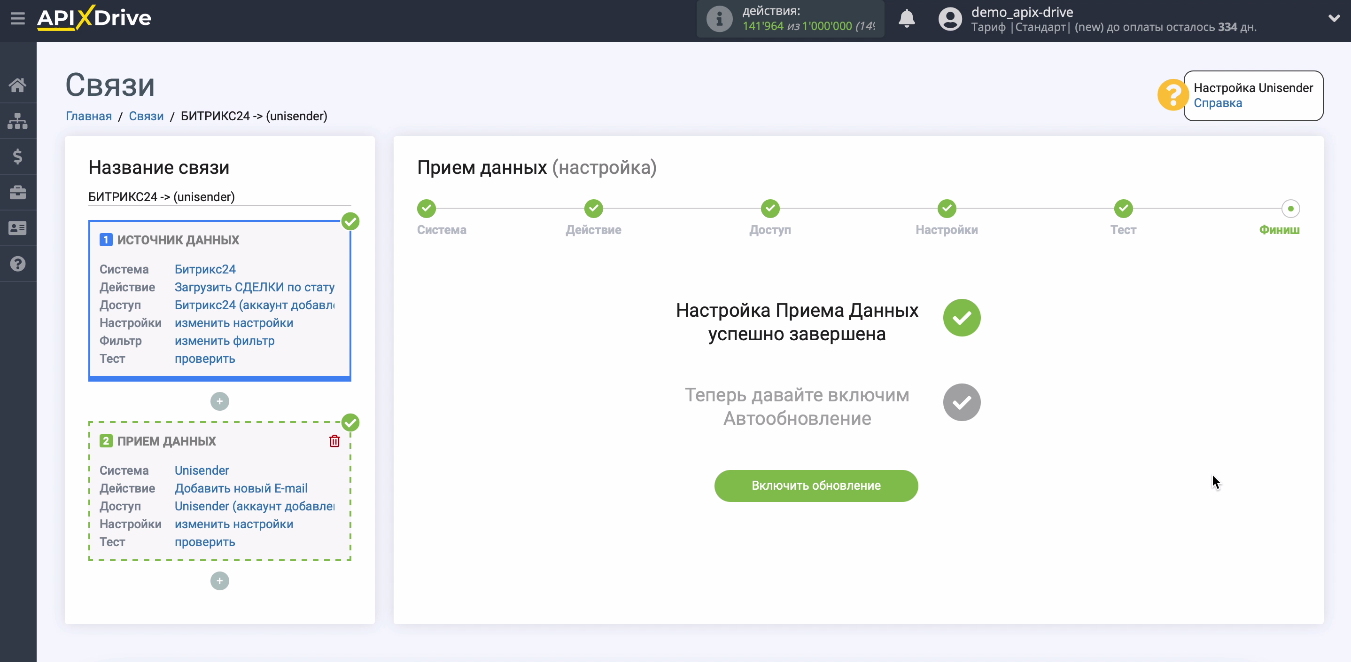This screenshot has height=662, width=1351.
Task: Click gray checkmark next to Автообновление
Action: [x=962, y=402]
